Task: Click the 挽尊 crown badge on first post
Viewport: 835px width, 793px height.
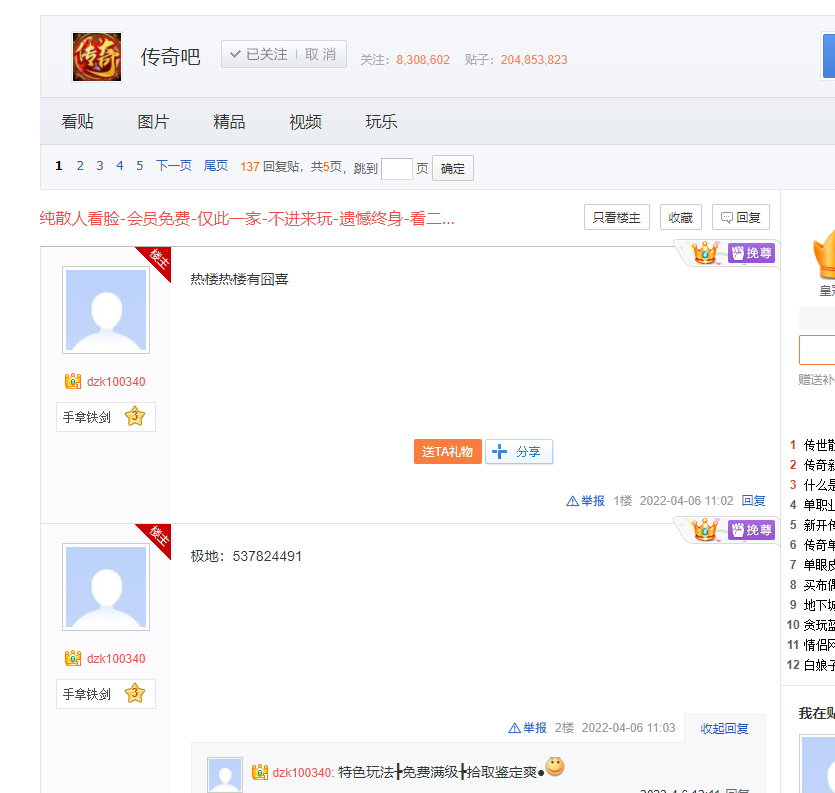Action: pos(751,253)
